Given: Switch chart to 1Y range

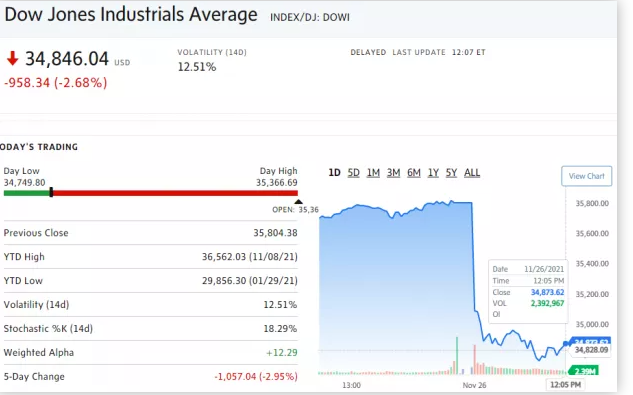Looking at the screenshot, I should pyautogui.click(x=433, y=173).
